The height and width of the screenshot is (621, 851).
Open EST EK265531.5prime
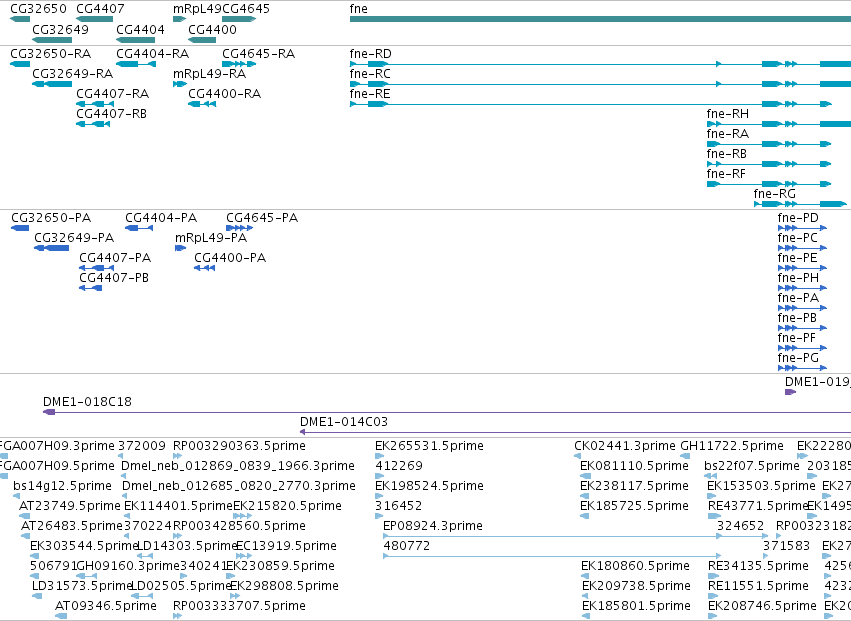429,446
